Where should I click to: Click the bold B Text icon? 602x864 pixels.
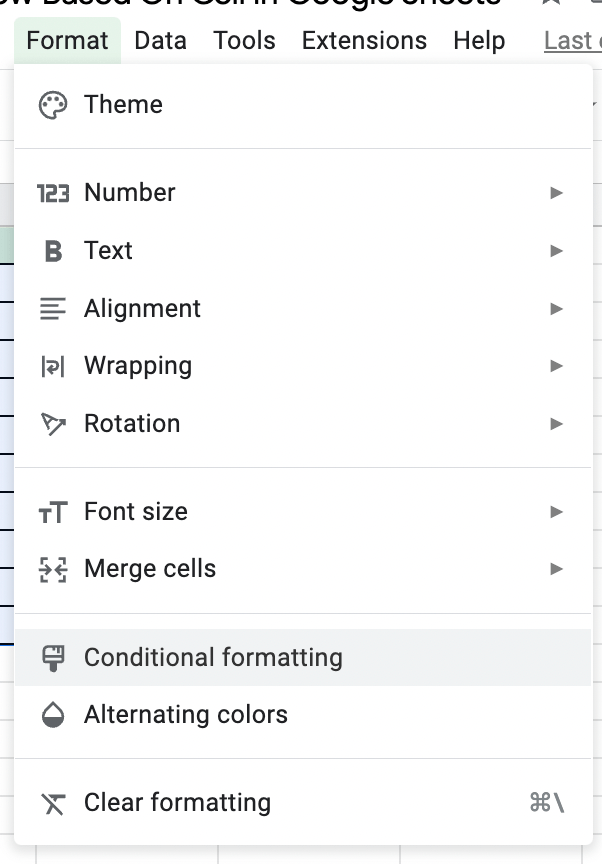(x=53, y=251)
